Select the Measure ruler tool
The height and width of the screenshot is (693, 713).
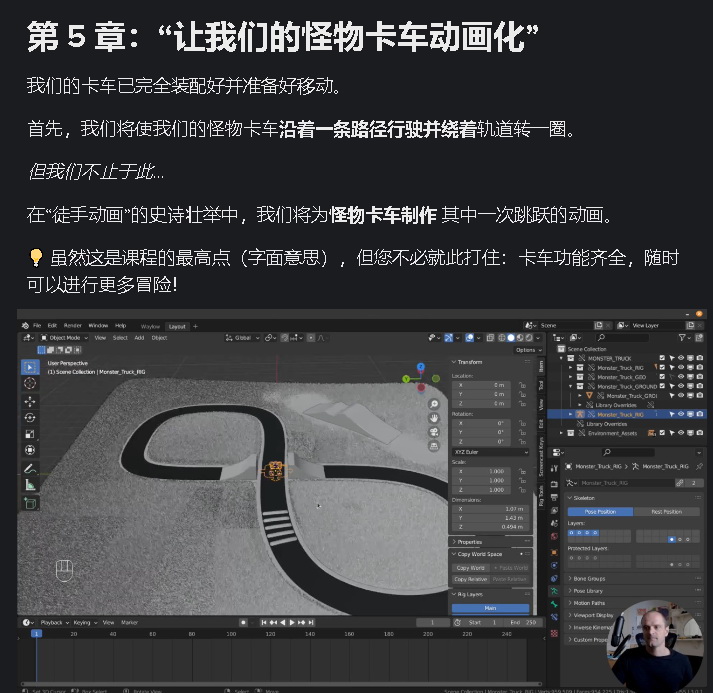click(30, 485)
